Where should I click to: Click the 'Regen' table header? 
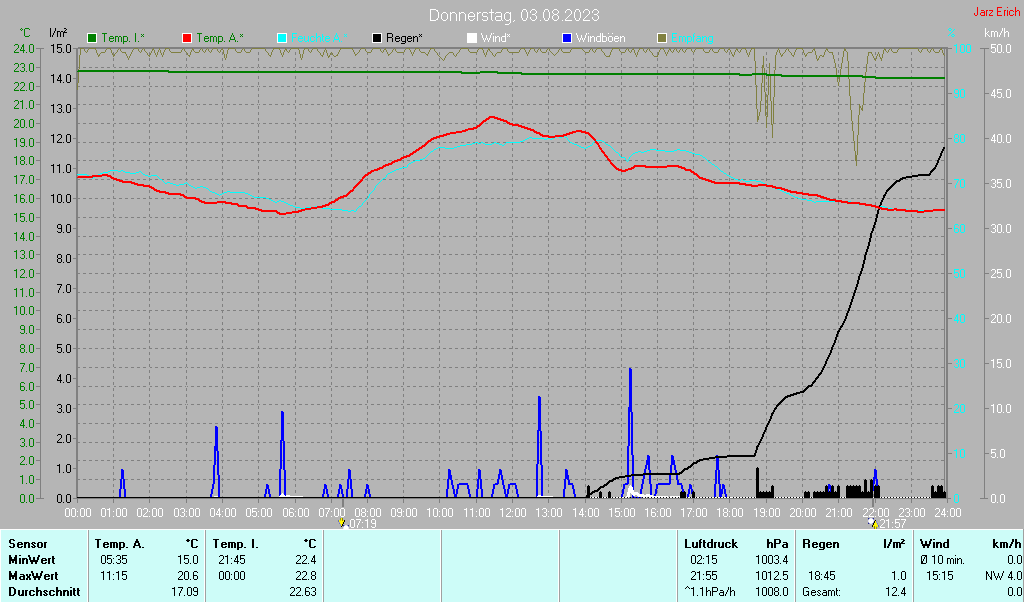point(821,544)
